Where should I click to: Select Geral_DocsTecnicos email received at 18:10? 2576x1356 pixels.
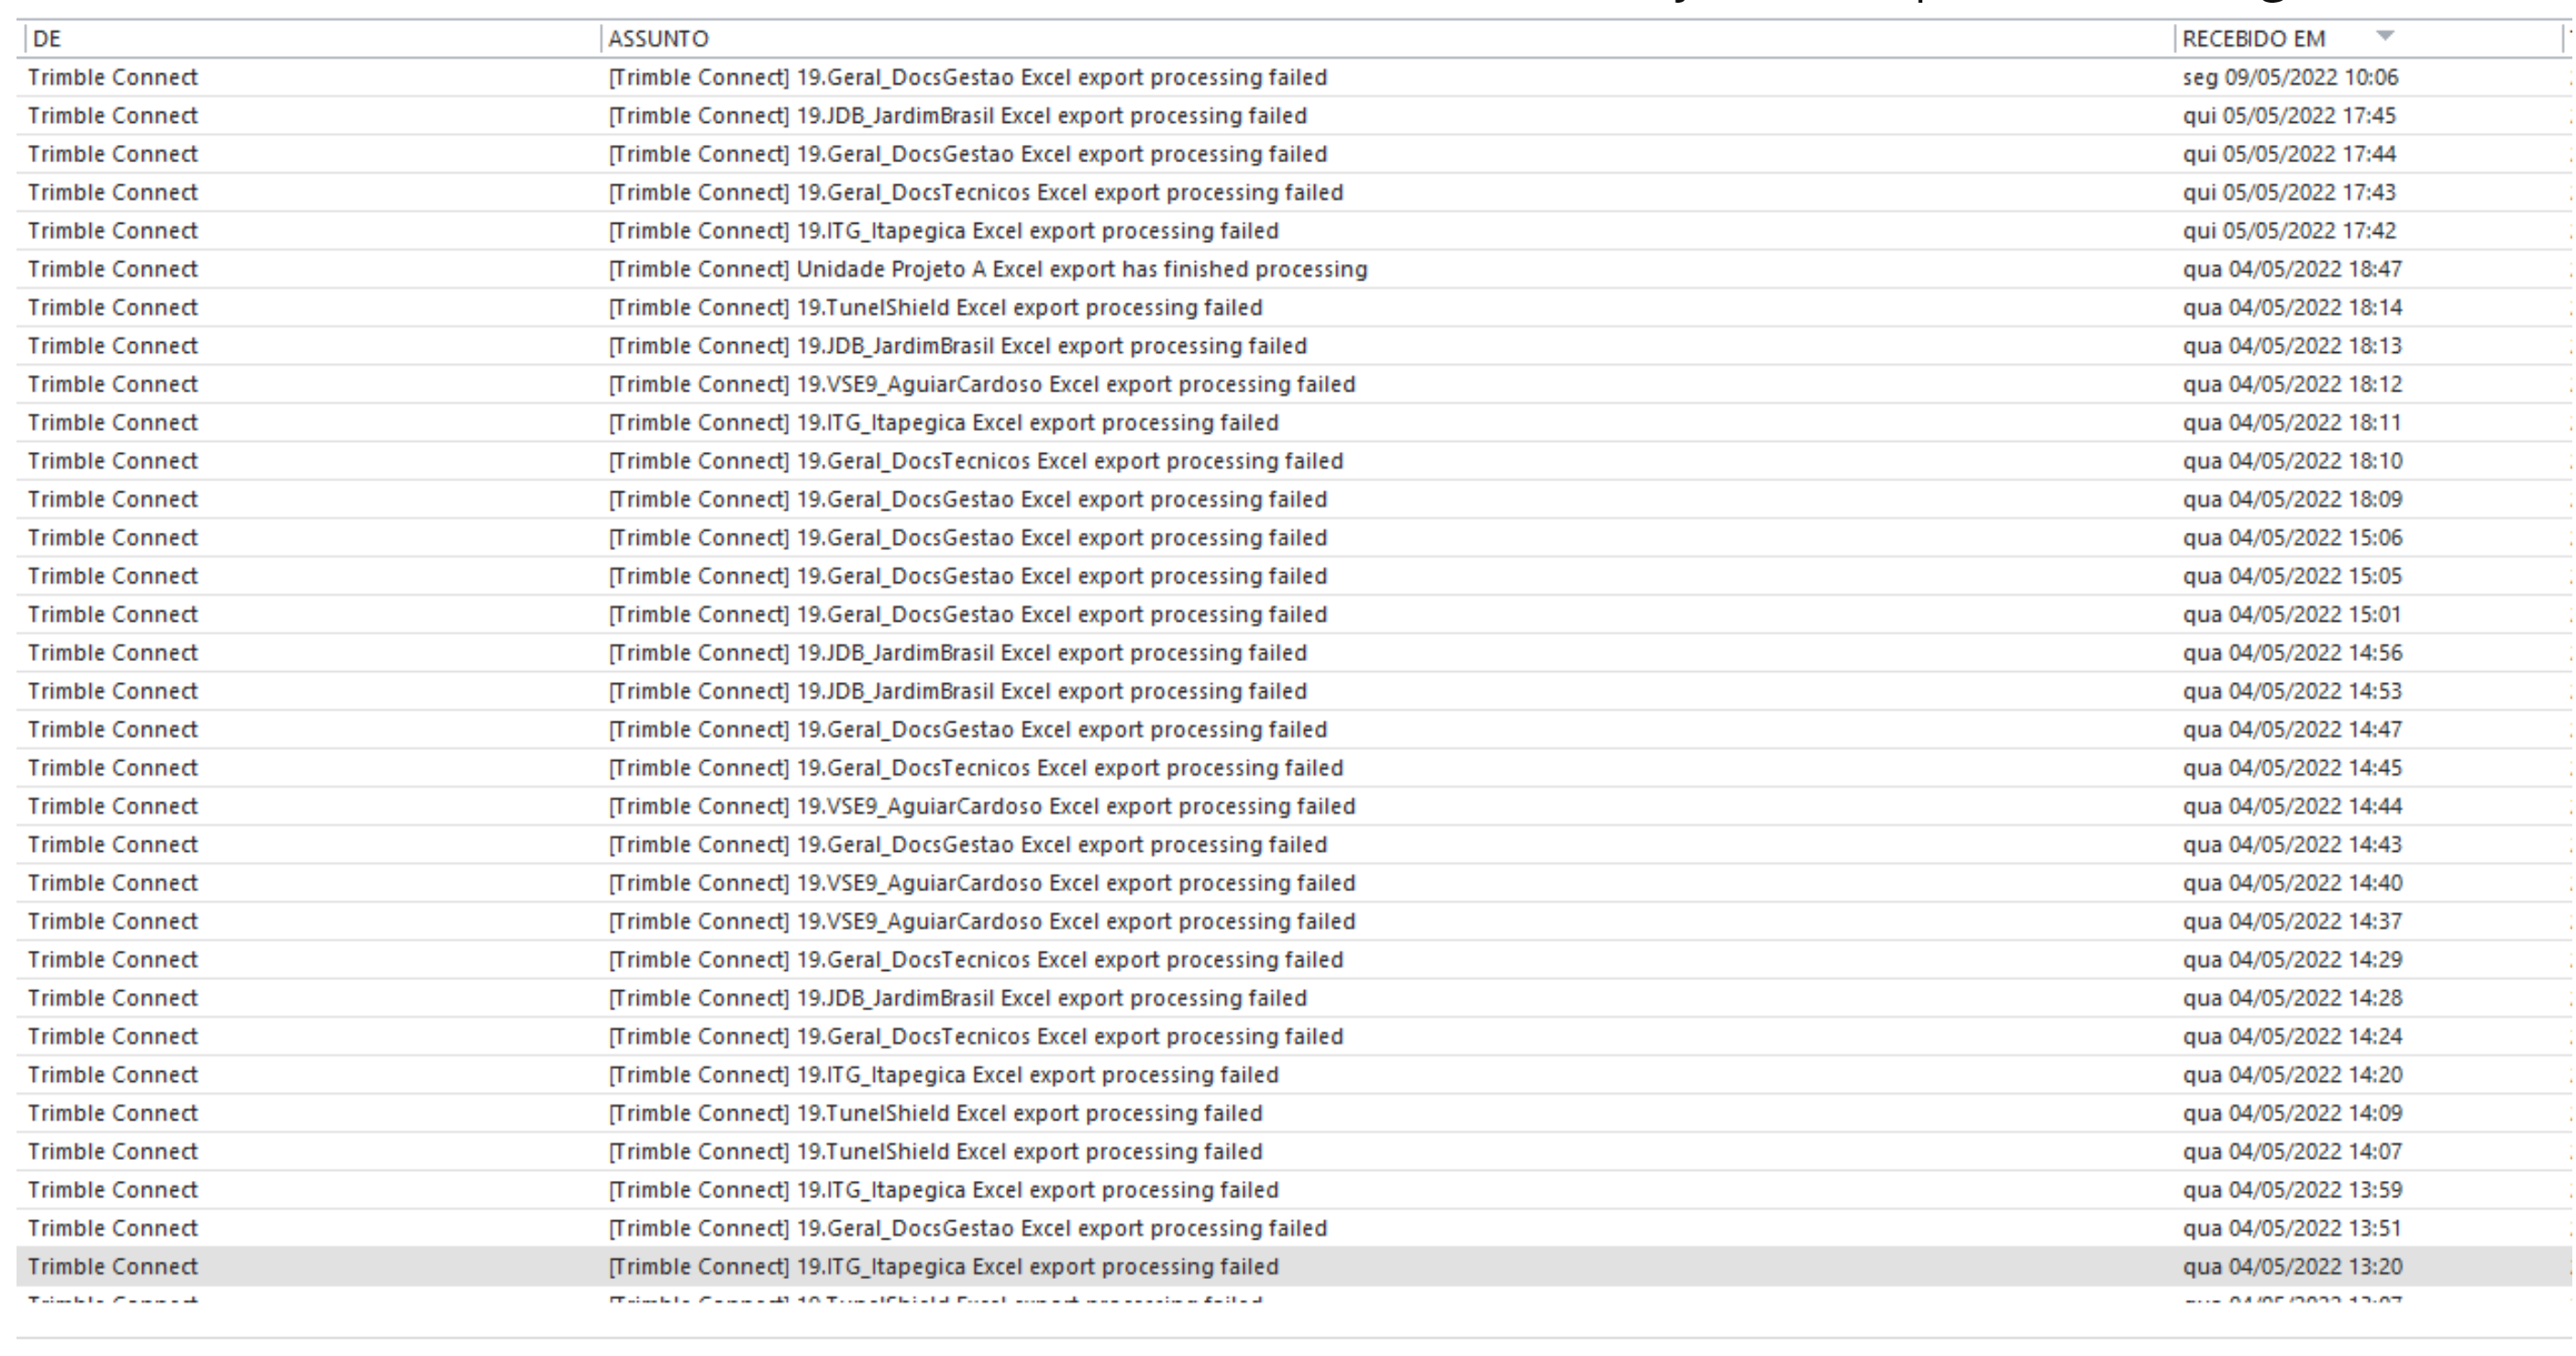[x=1293, y=461]
